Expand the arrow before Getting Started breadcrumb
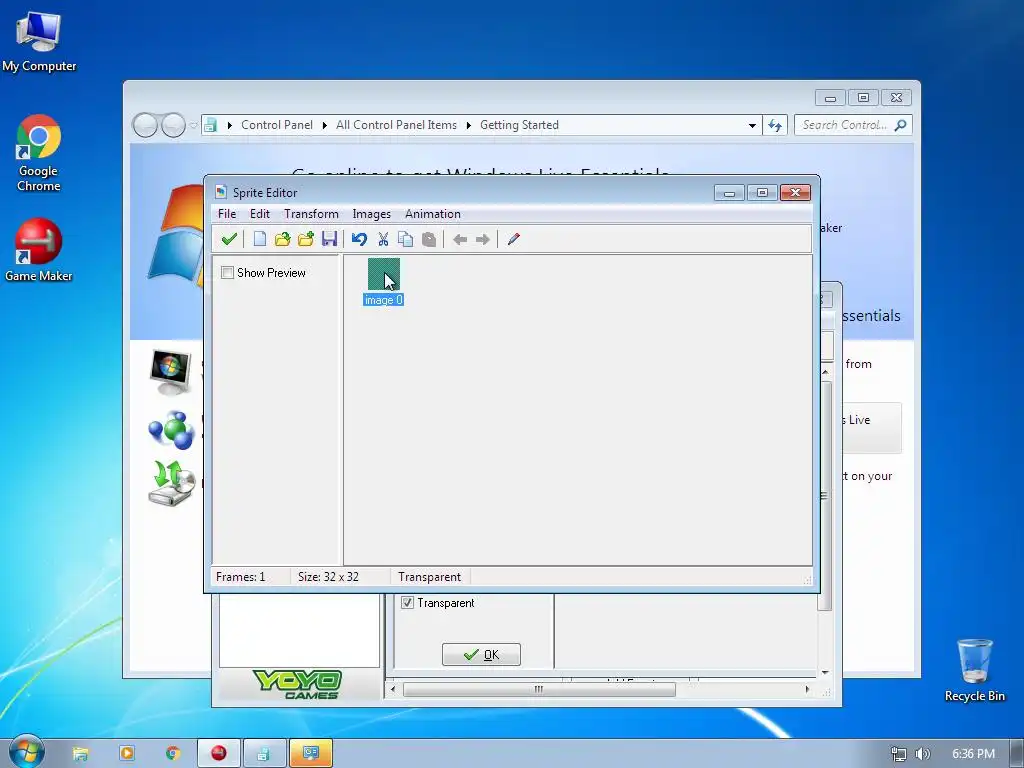Screen dimensions: 1024x768 [468, 125]
